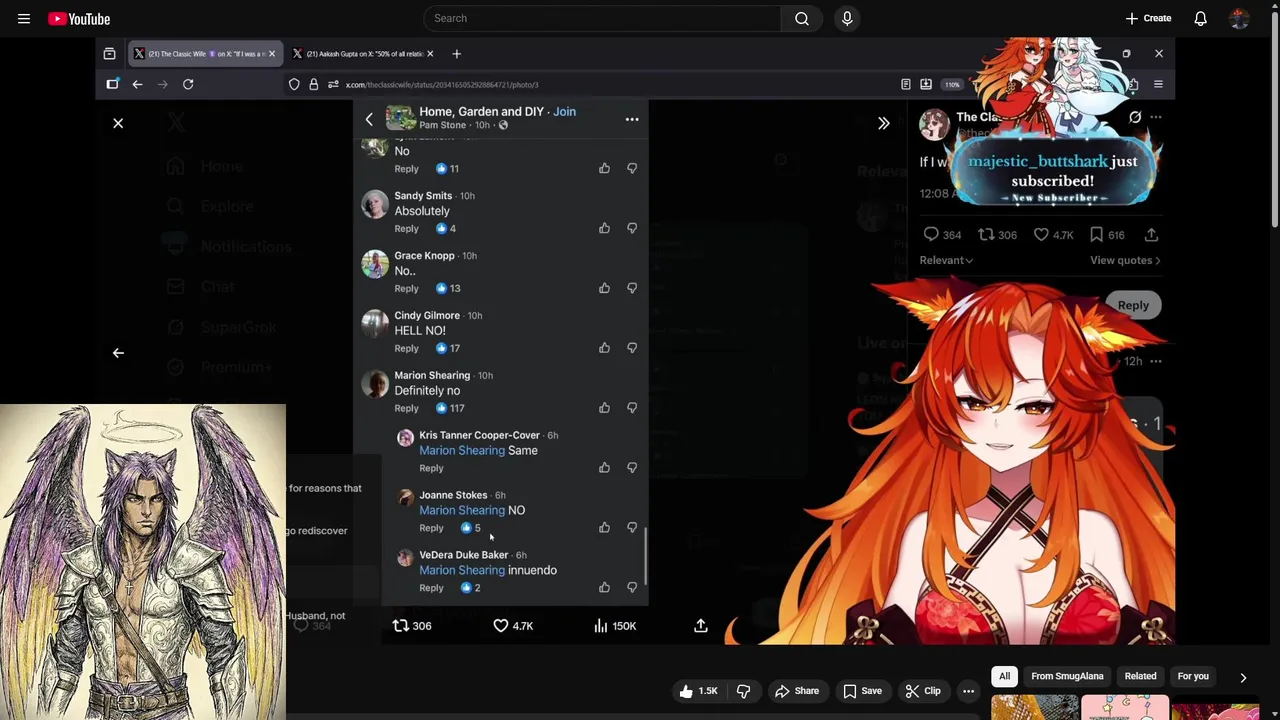This screenshot has width=1280, height=720.
Task: Like Joanne Stokes' NO reply
Action: coord(604,527)
